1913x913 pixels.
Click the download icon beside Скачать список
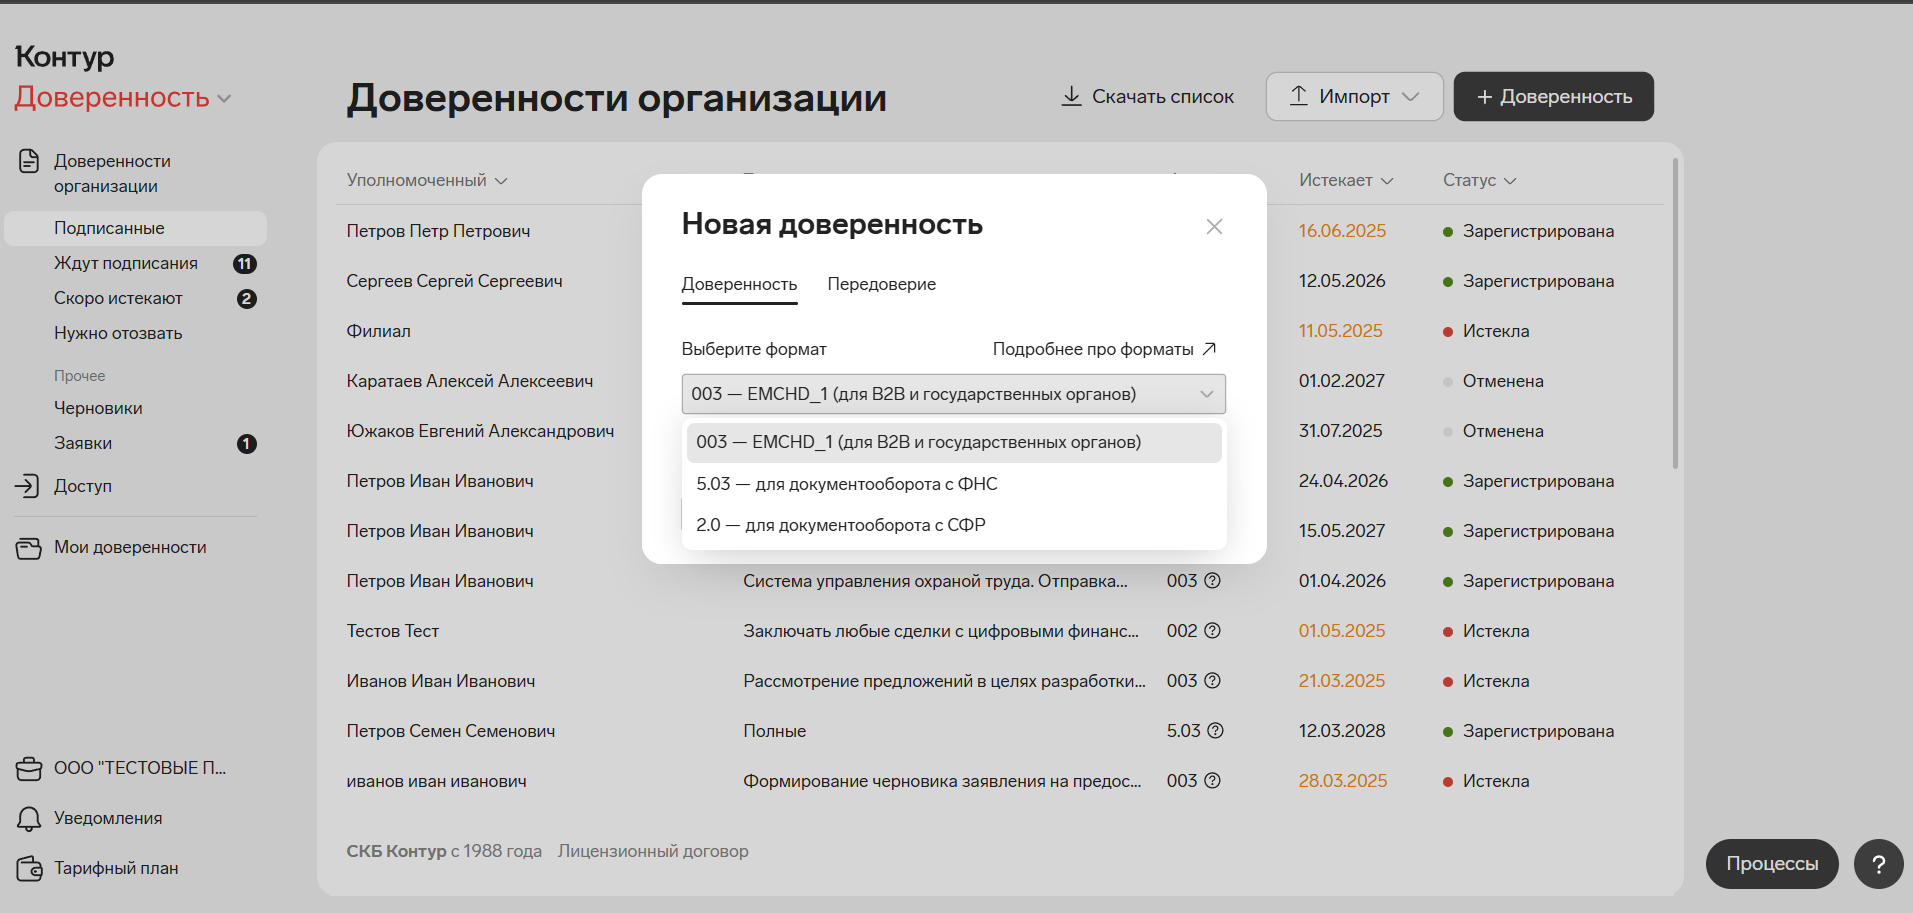point(1071,96)
